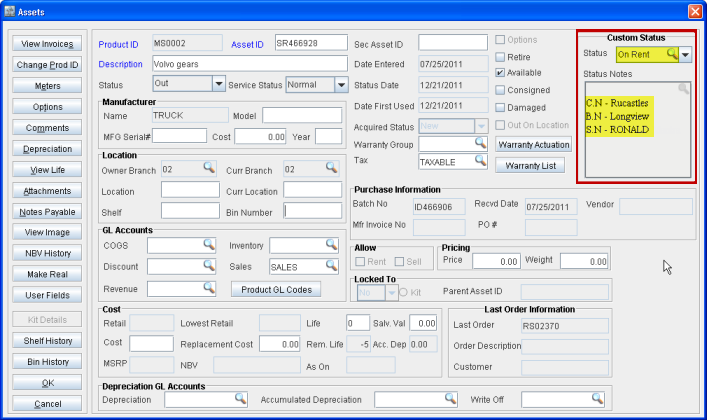Uncheck the Available checkbox
This screenshot has height=420, width=707.
pyautogui.click(x=500, y=73)
